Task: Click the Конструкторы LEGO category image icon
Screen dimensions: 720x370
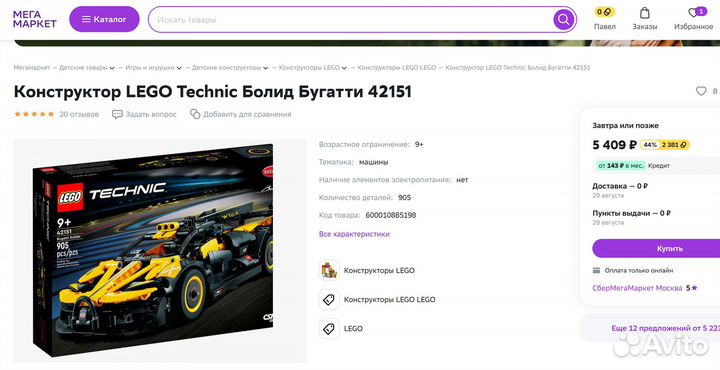Action: pos(329,270)
